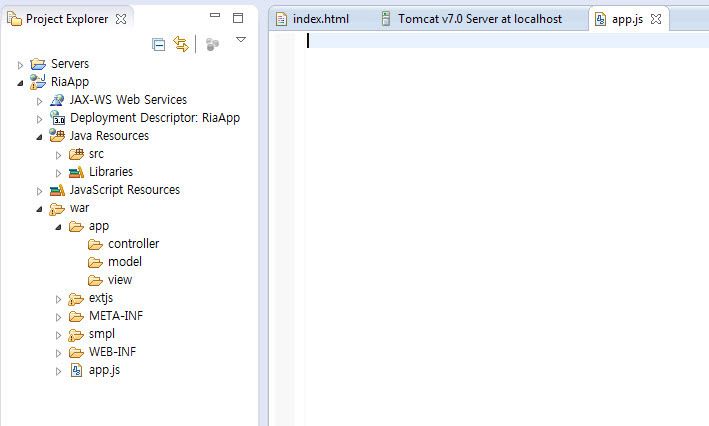Expand Deployment Descriptor: RiaApp node

coord(39,119)
